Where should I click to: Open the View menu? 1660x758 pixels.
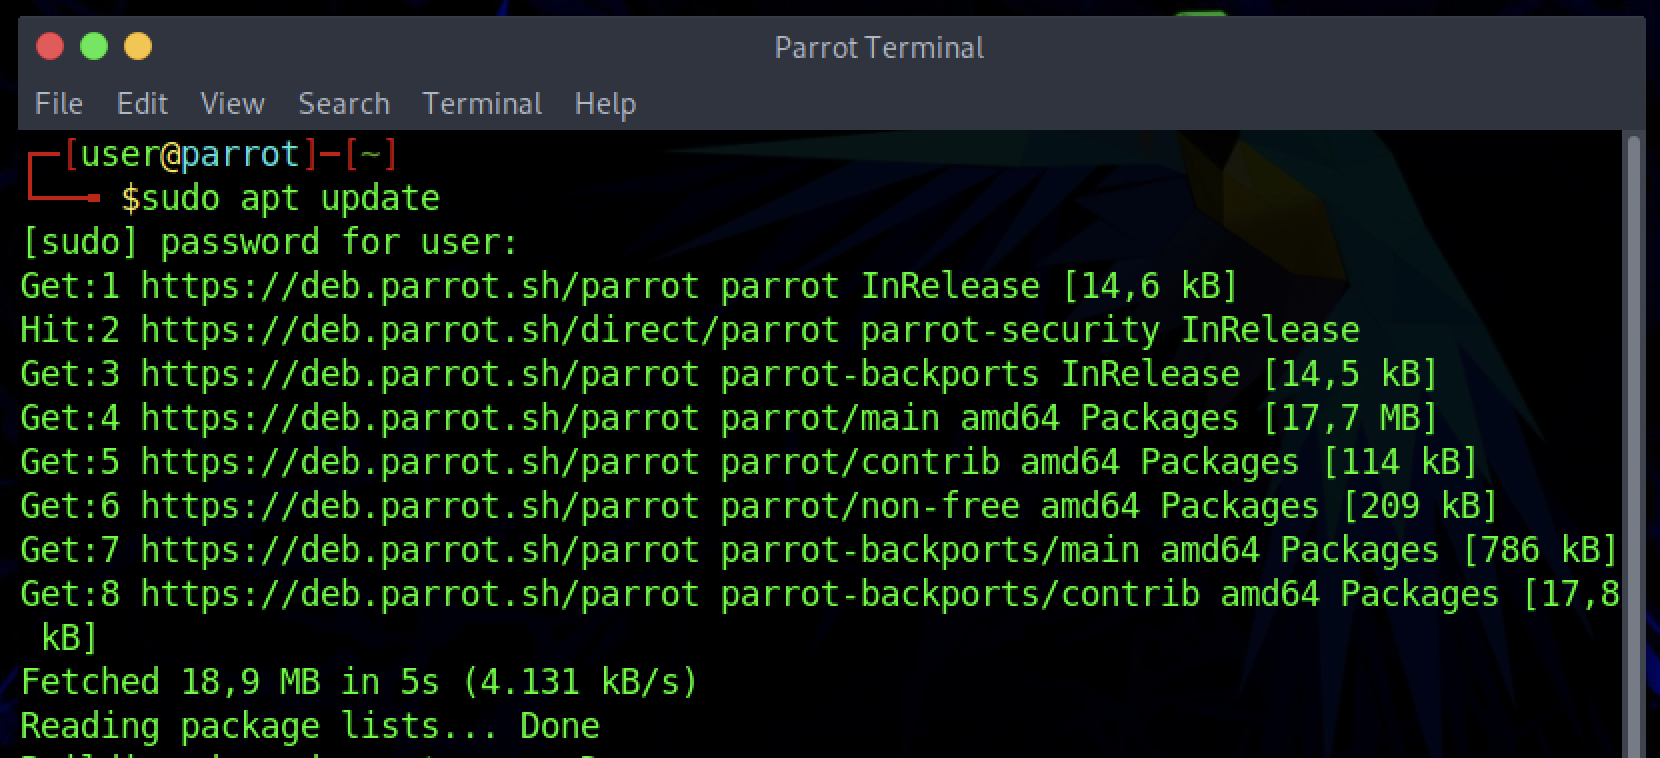(x=232, y=104)
